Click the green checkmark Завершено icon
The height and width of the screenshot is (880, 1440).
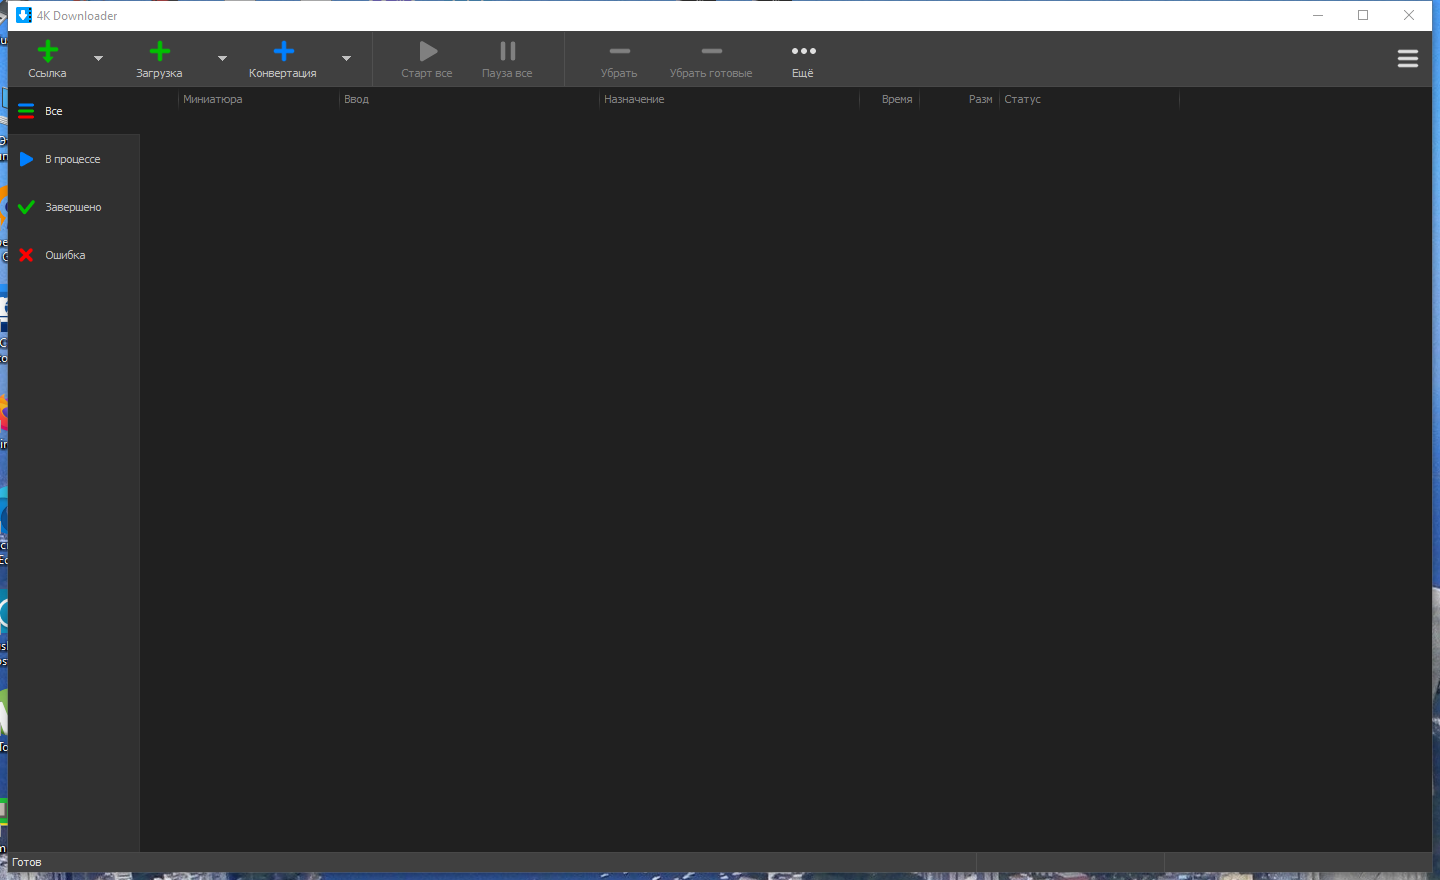[x=25, y=207]
